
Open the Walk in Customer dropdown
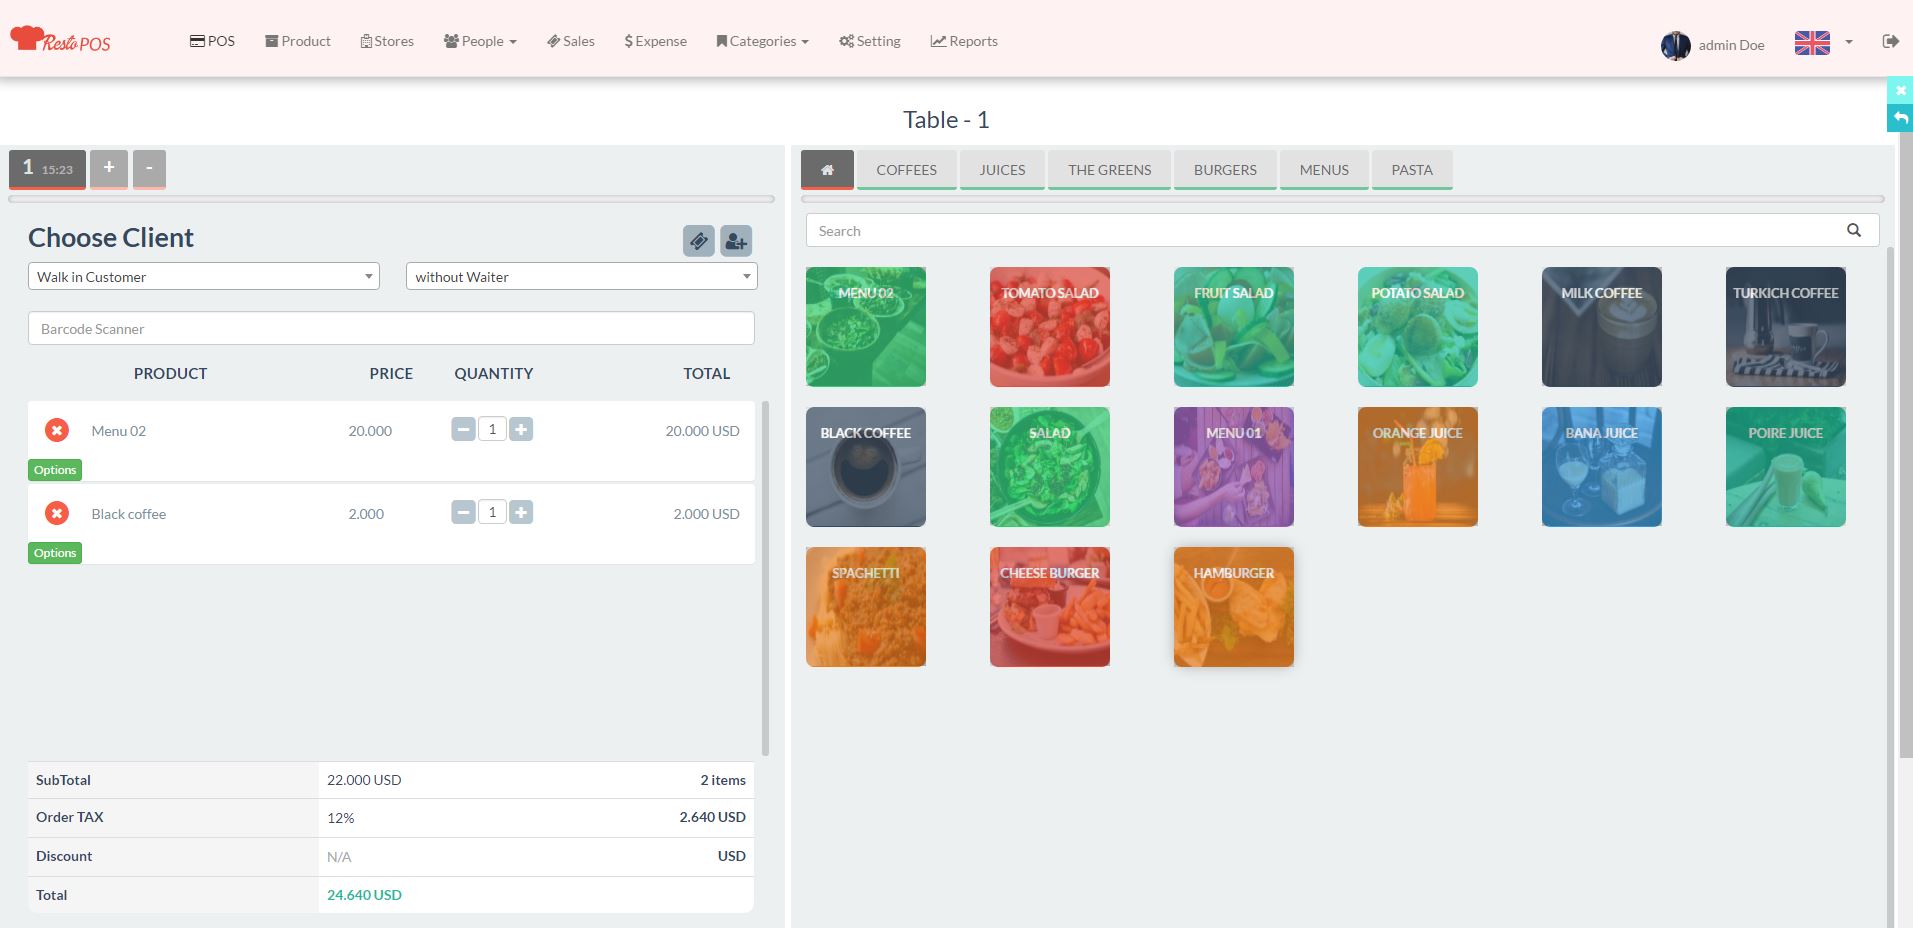pos(204,276)
